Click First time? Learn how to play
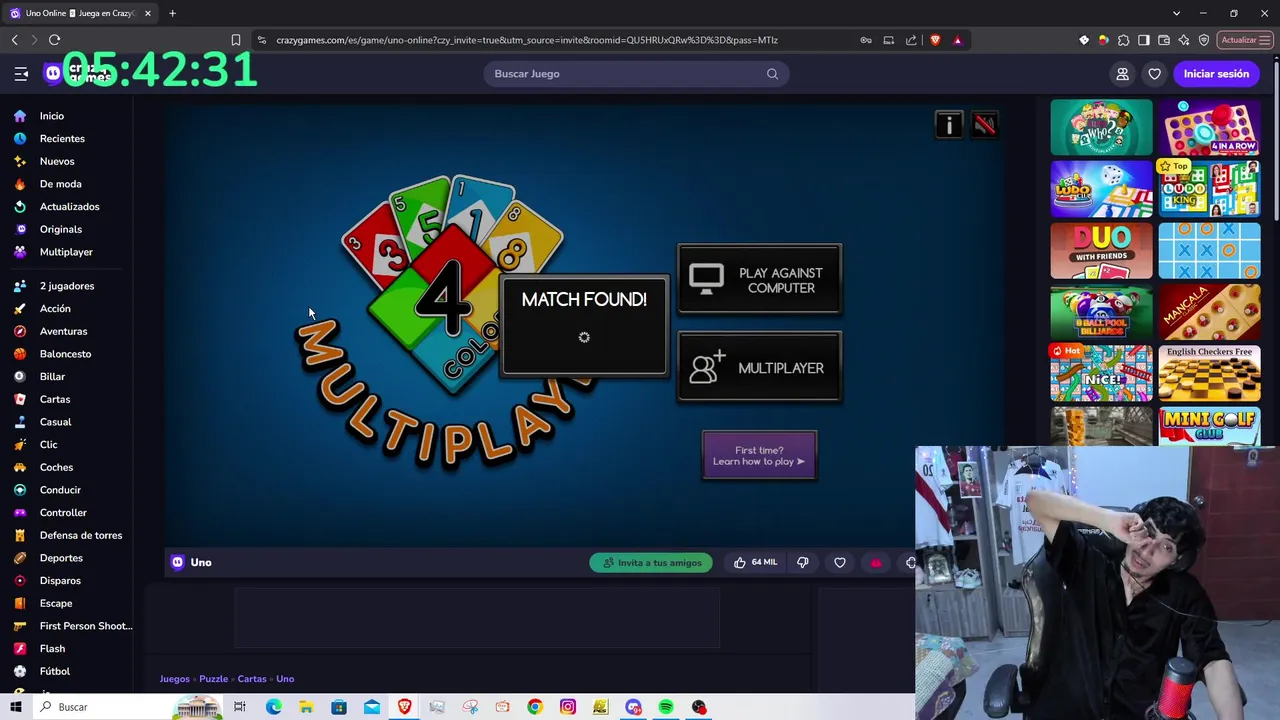Image resolution: width=1280 pixels, height=720 pixels. click(760, 455)
